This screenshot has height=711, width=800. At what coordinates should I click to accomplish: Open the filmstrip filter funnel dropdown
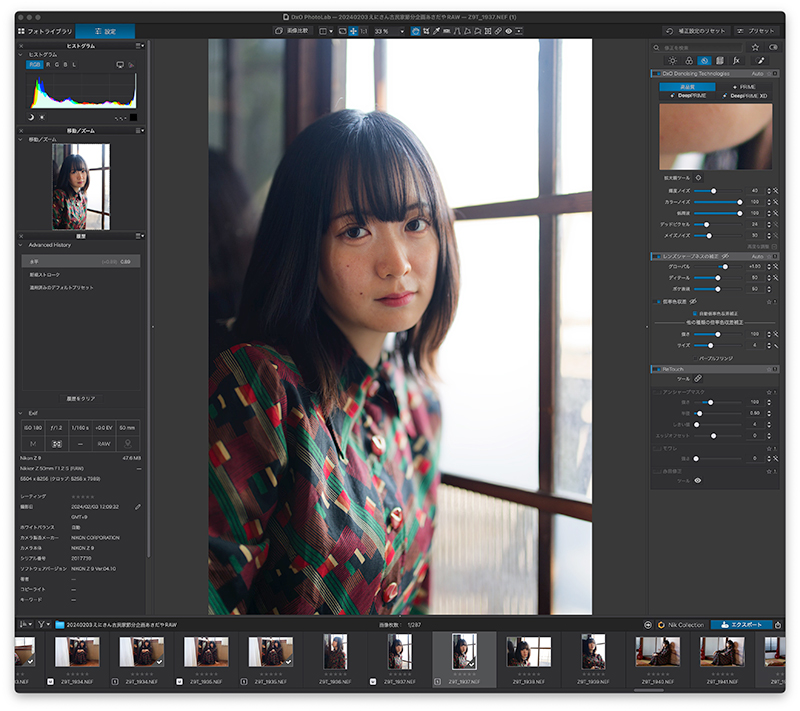tap(43, 624)
